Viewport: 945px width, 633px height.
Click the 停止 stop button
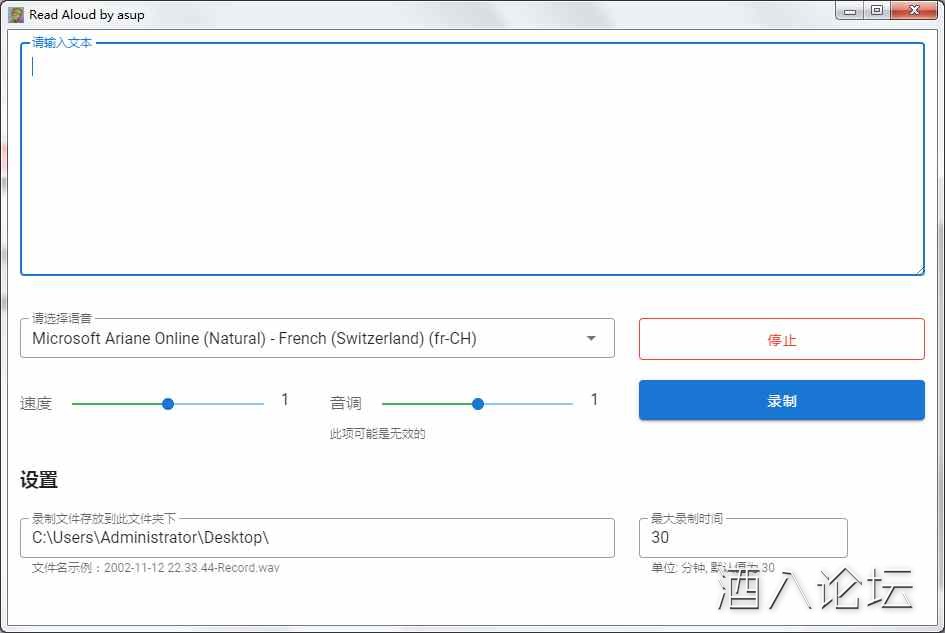click(x=782, y=338)
